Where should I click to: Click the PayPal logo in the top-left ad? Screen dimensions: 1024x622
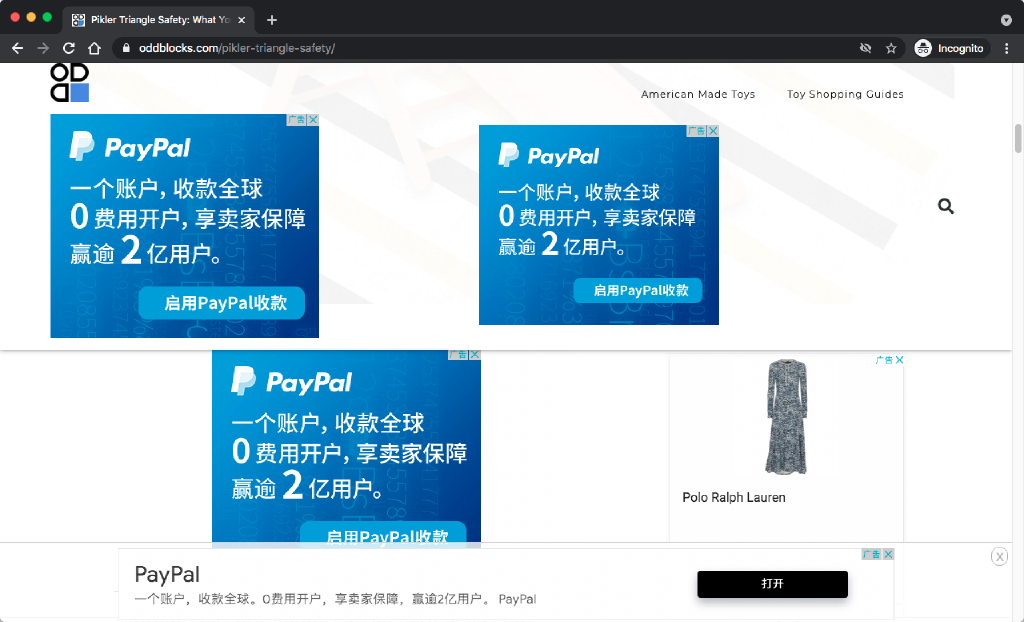tap(130, 147)
